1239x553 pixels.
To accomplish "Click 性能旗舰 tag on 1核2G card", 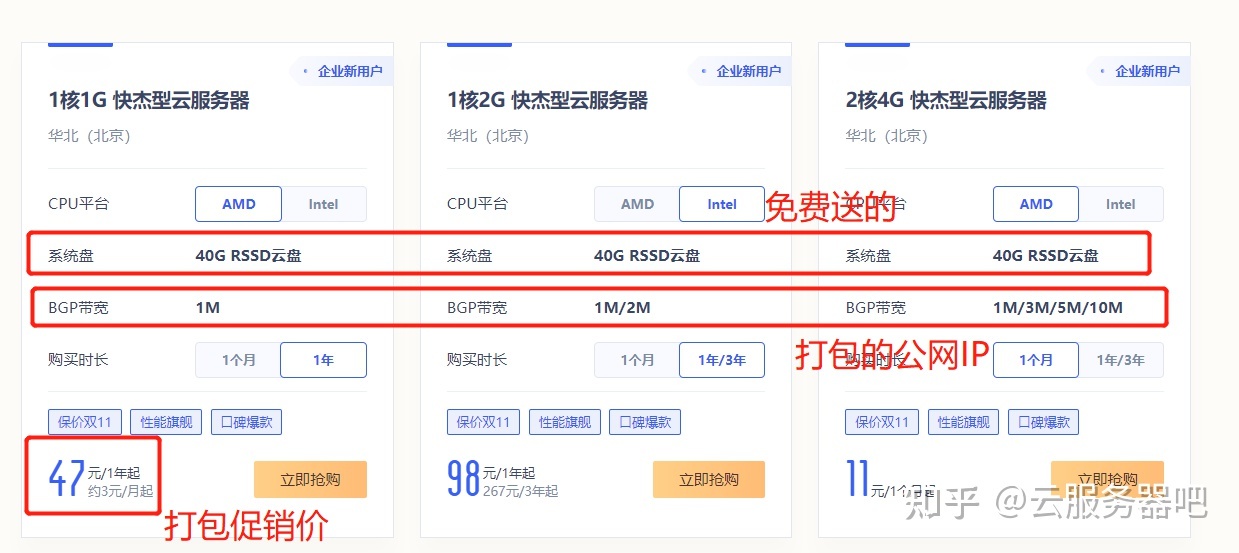I will click(x=565, y=422).
